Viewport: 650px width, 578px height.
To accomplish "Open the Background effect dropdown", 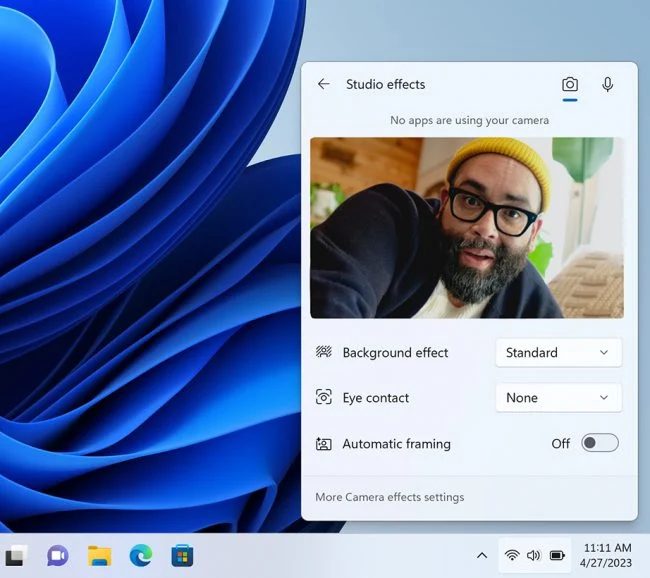I will click(x=558, y=352).
